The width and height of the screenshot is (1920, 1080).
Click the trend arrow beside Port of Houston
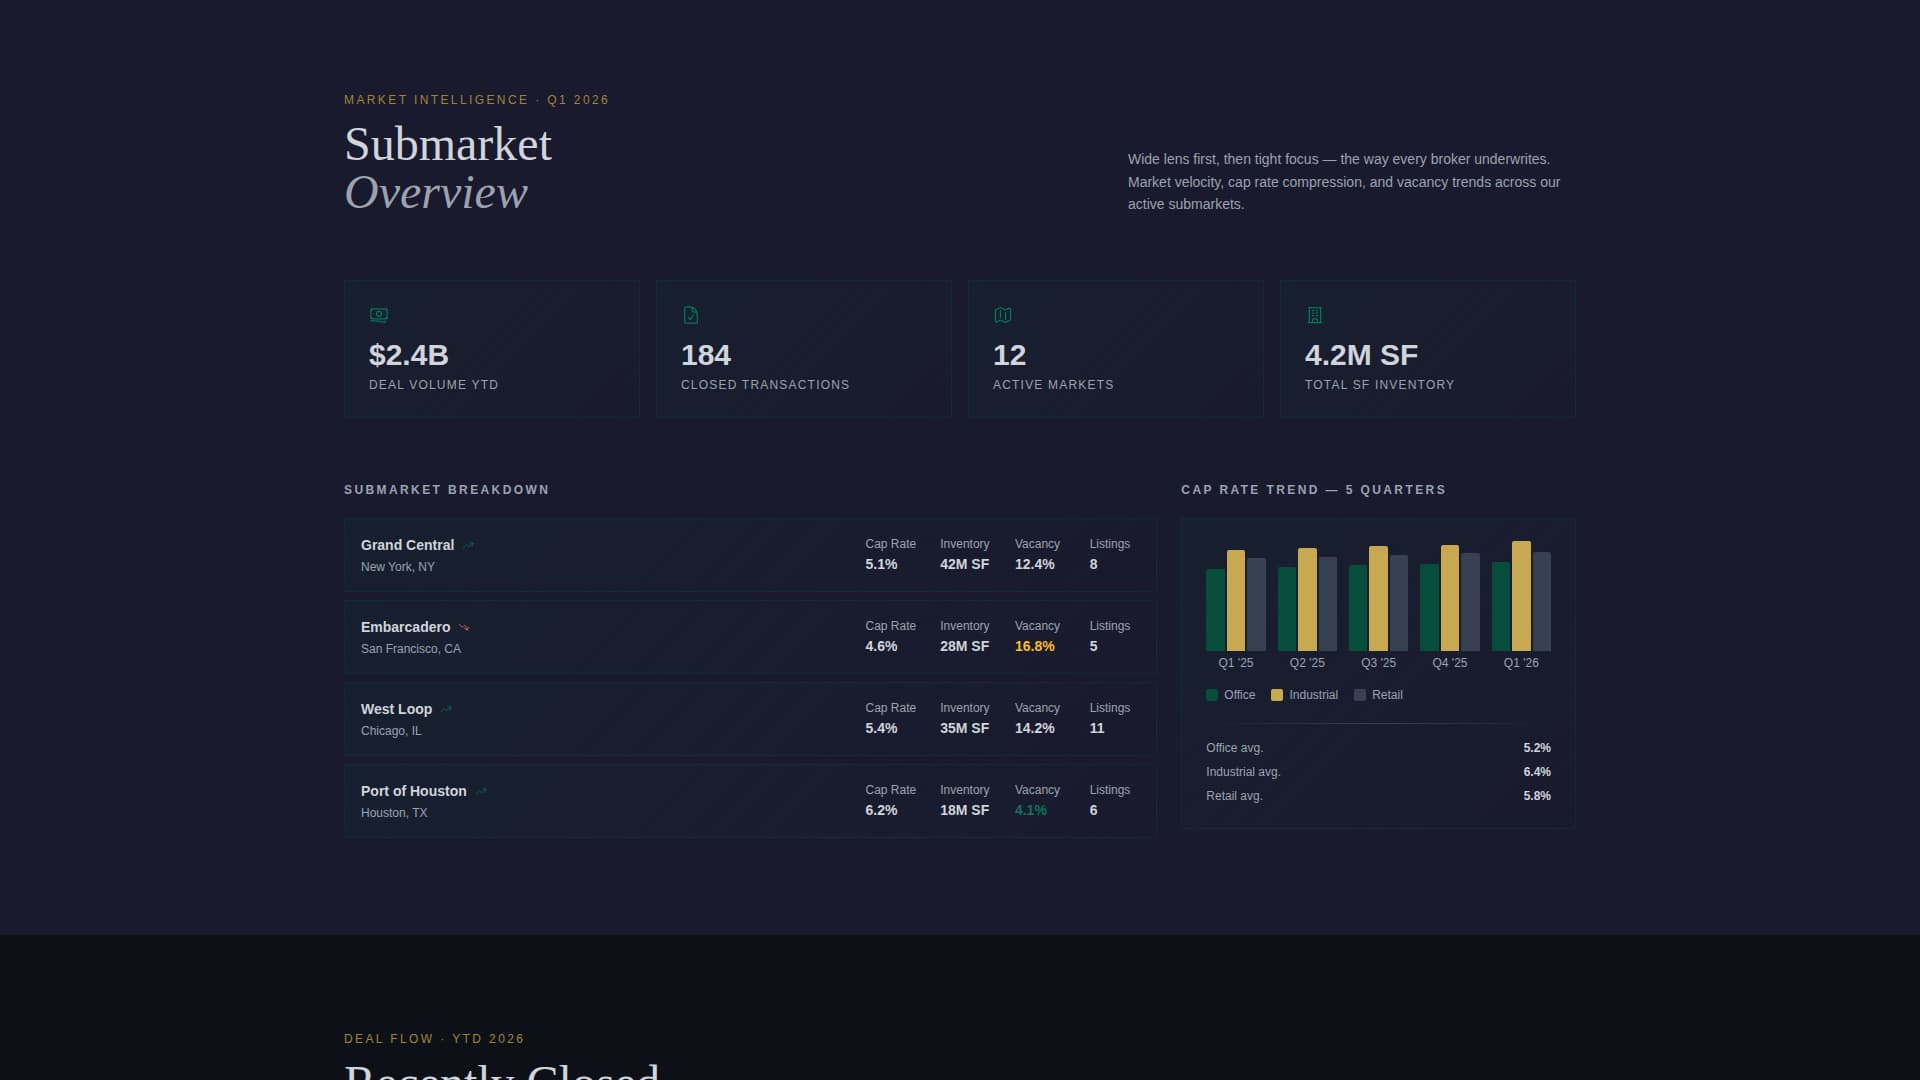[481, 792]
